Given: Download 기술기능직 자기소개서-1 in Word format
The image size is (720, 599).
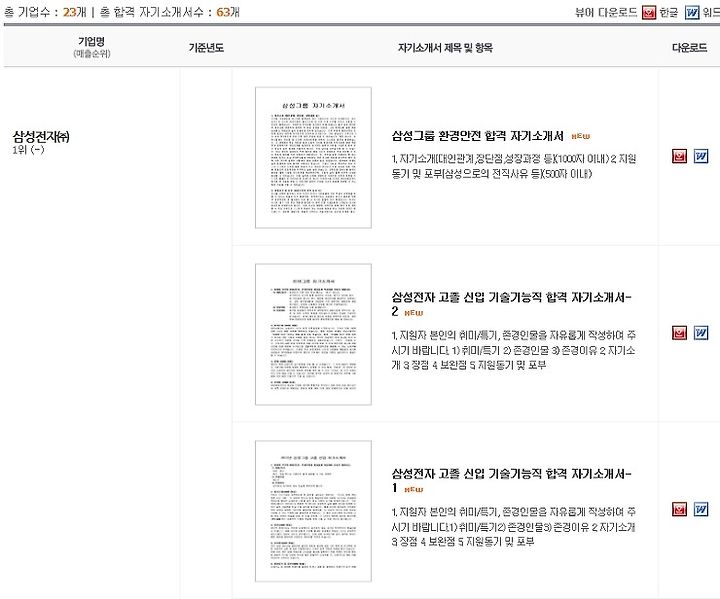Looking at the screenshot, I should click(701, 509).
